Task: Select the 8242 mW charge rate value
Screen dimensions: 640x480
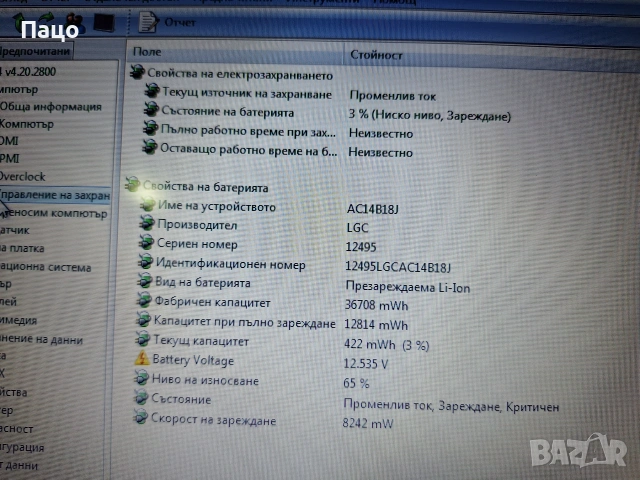Action: coord(368,423)
